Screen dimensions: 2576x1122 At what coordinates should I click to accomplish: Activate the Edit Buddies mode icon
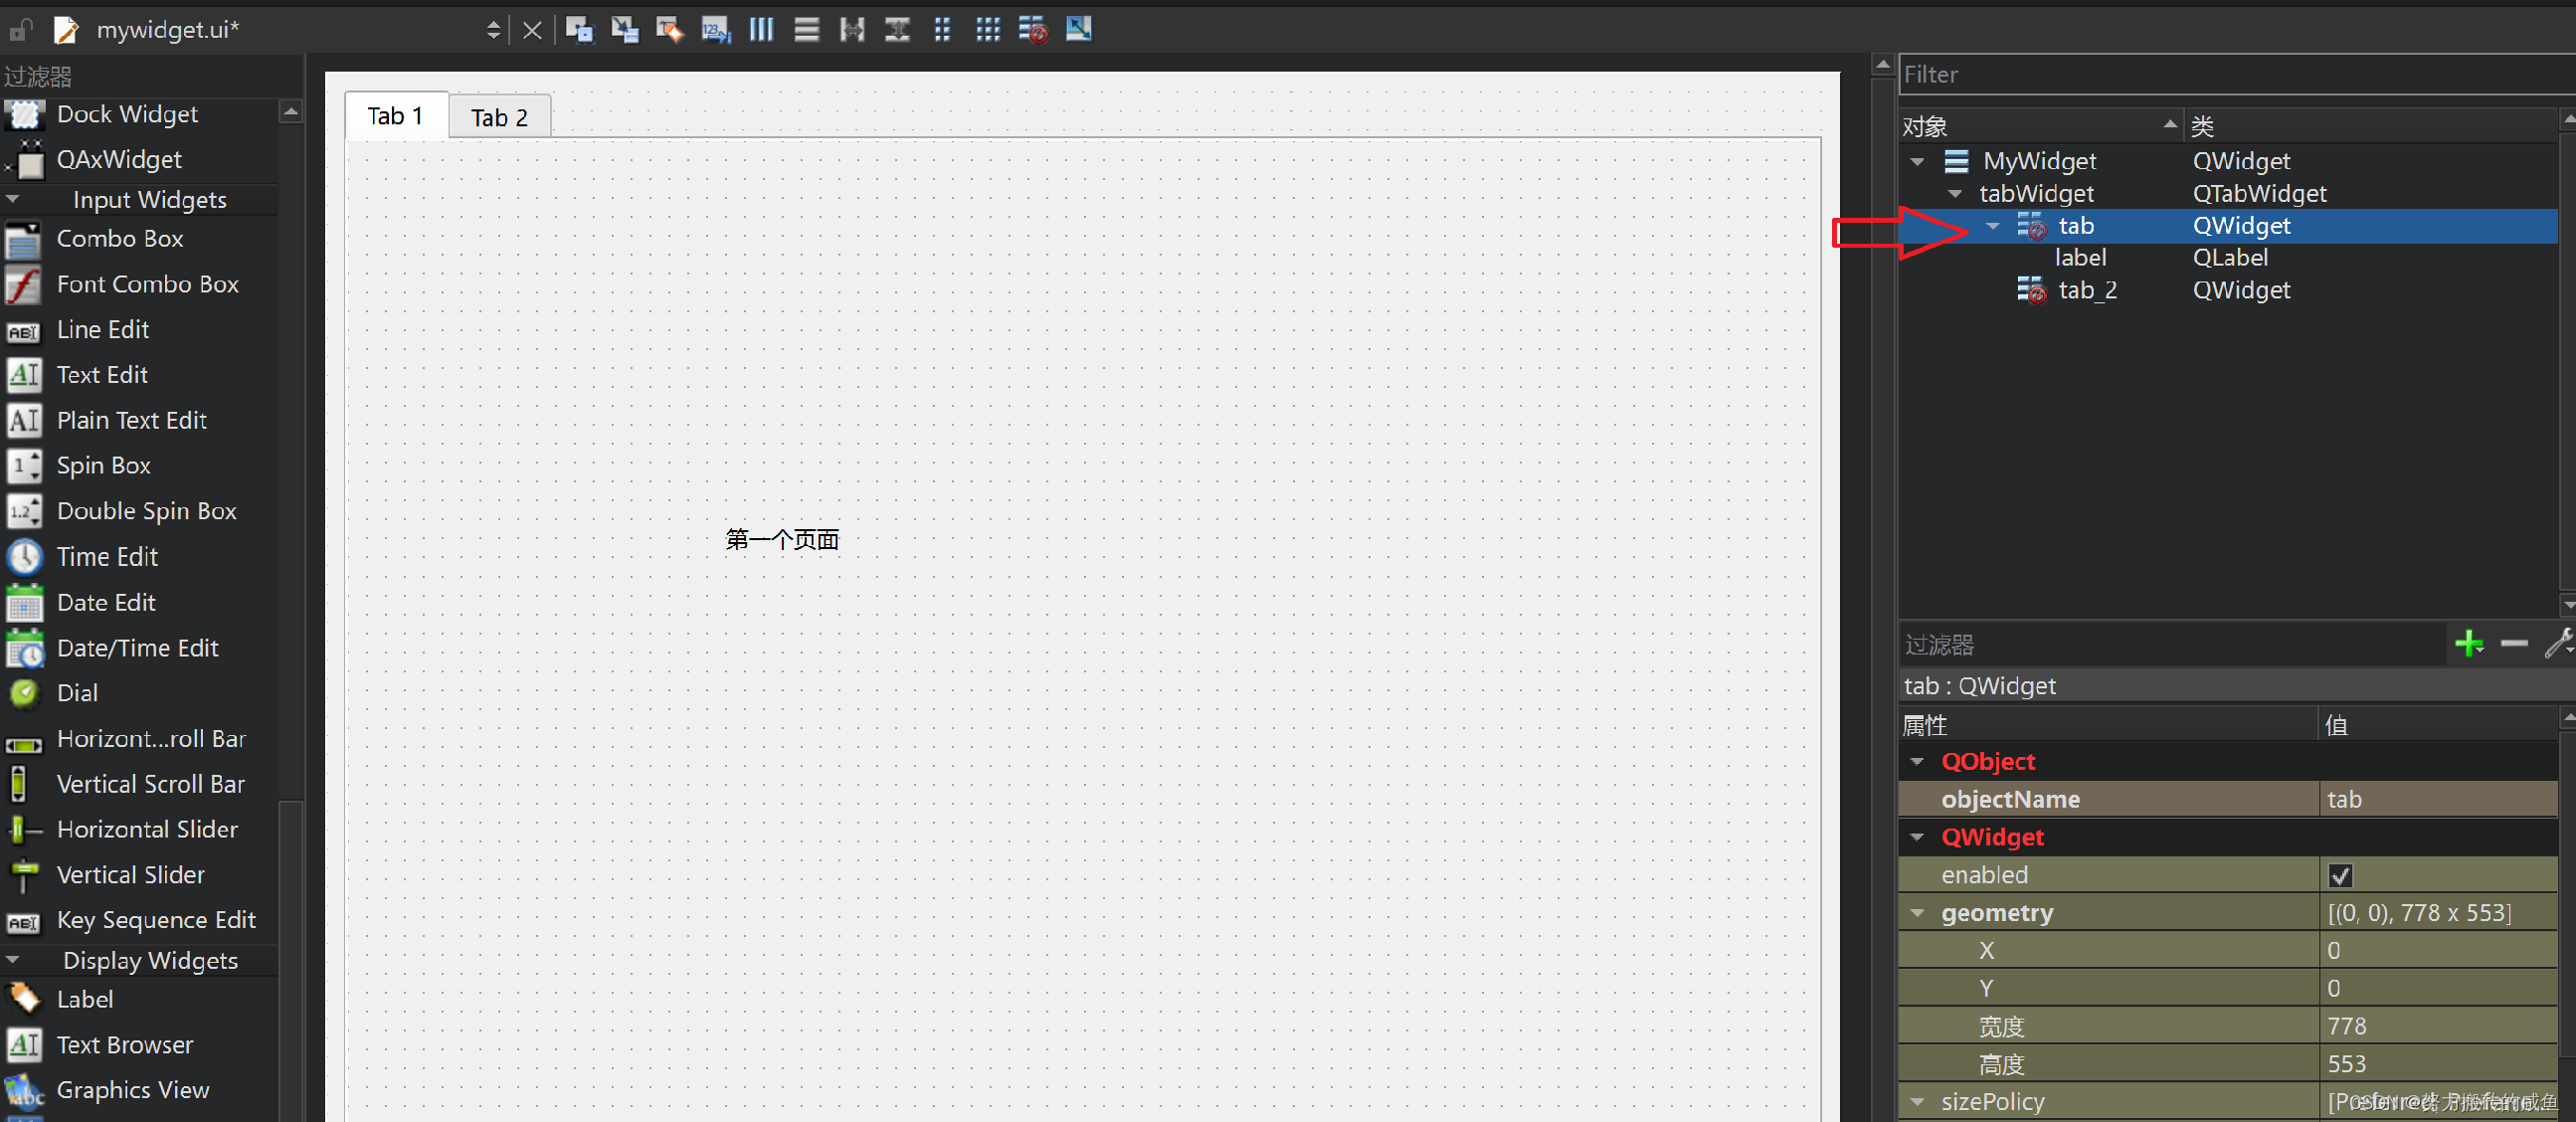coord(668,30)
